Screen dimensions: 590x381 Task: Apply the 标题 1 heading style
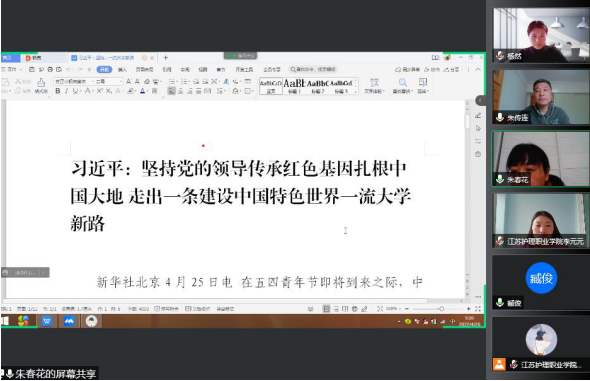click(x=294, y=86)
